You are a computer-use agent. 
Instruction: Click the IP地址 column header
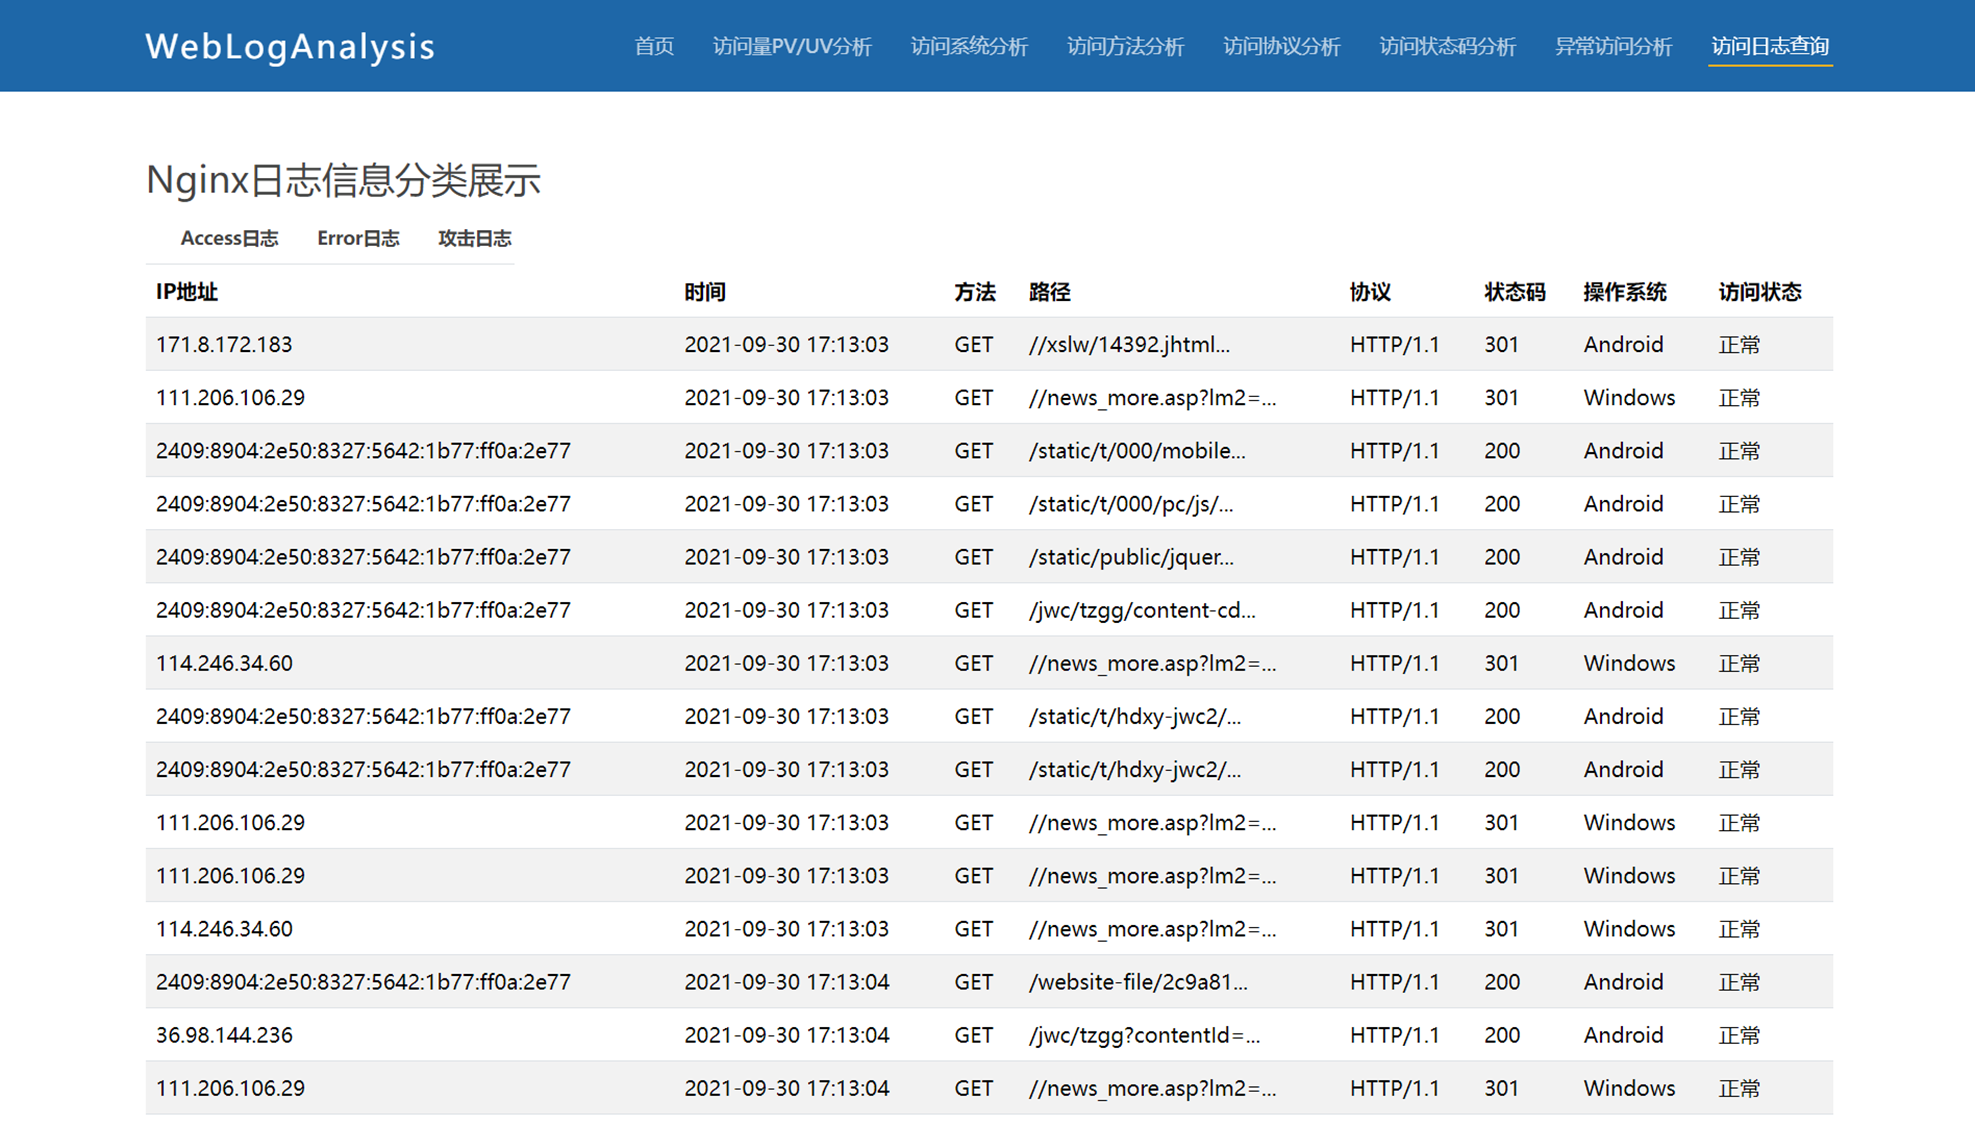tap(187, 292)
